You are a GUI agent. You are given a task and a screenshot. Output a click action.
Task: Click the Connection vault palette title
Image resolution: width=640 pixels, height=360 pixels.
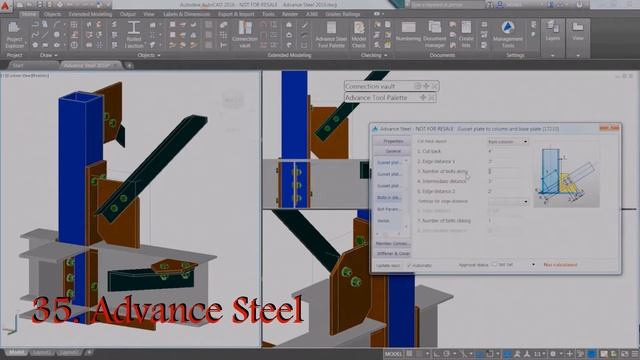click(x=370, y=86)
